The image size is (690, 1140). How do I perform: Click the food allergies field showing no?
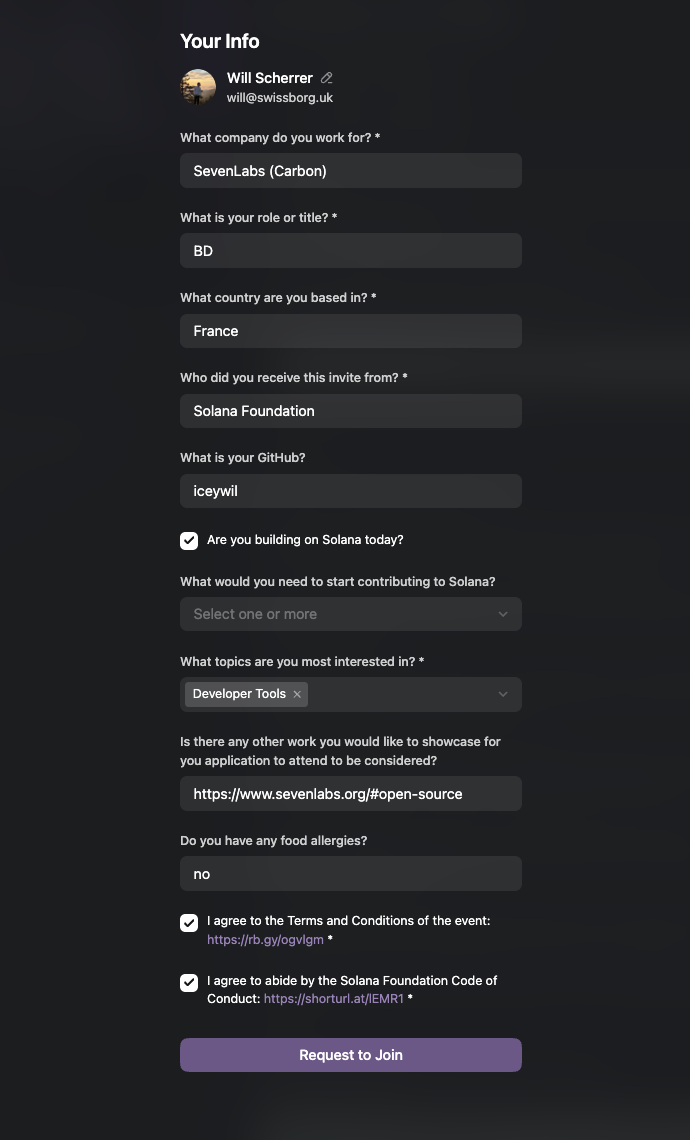pyautogui.click(x=350, y=874)
